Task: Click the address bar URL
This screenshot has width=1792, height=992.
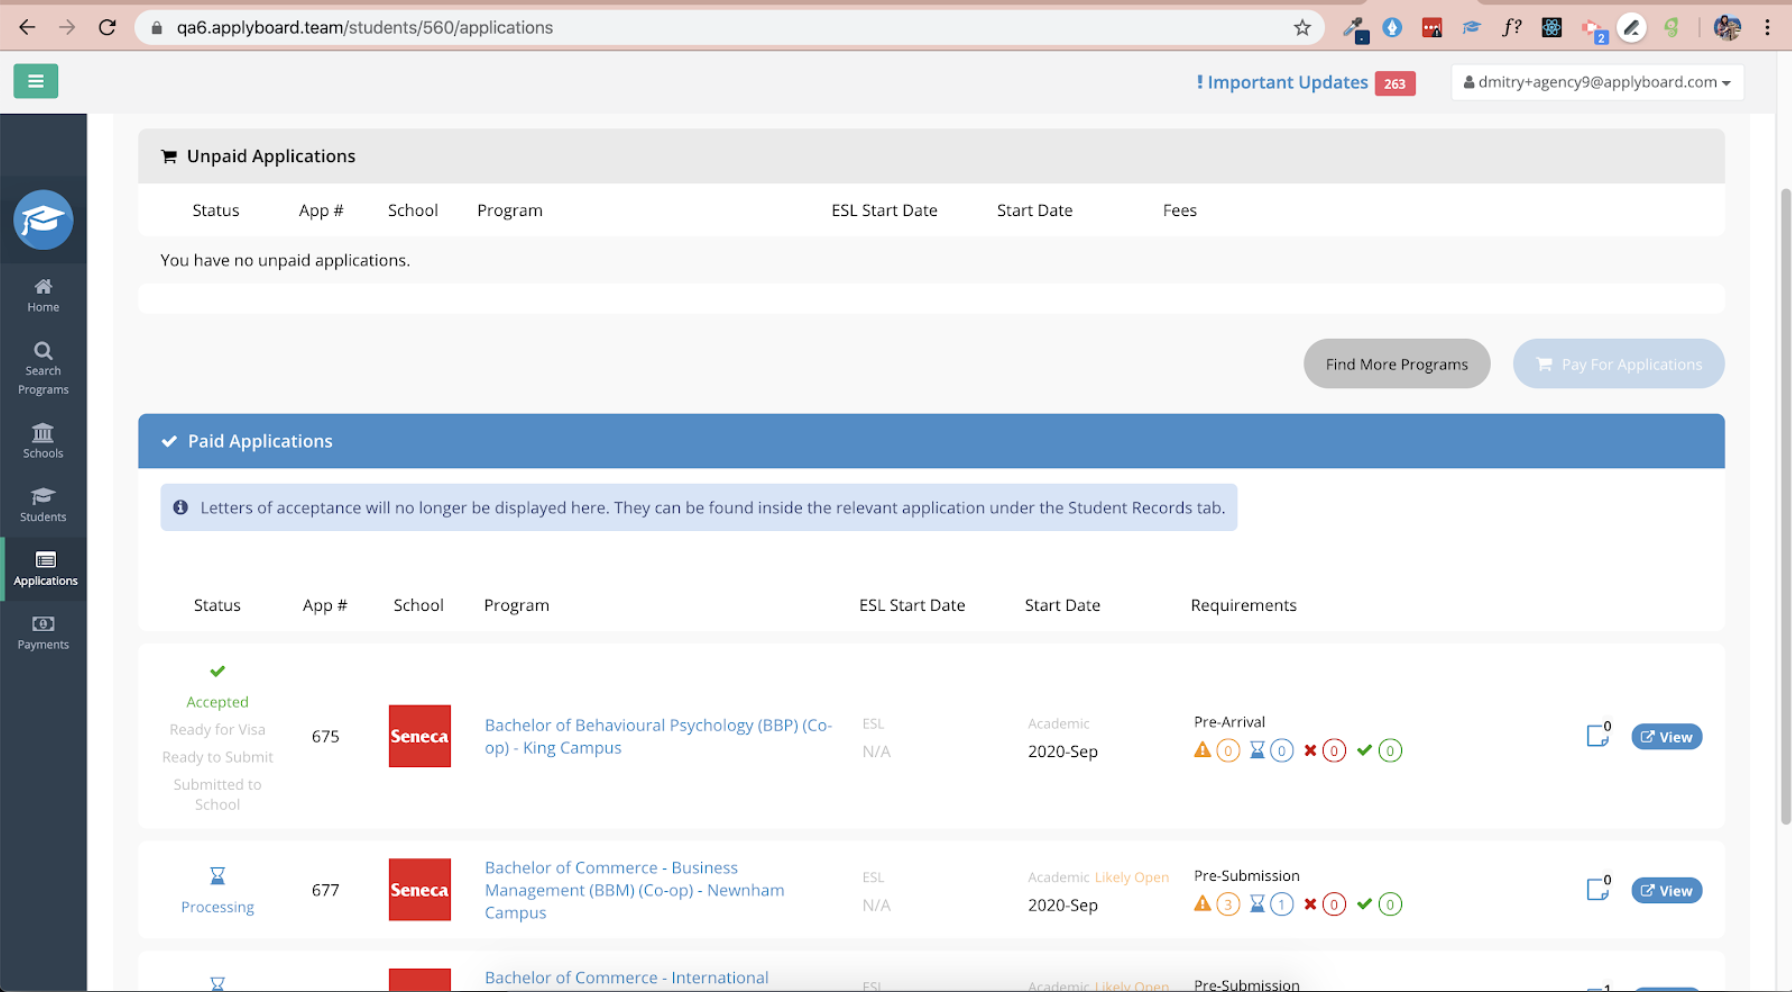Action: [x=365, y=28]
